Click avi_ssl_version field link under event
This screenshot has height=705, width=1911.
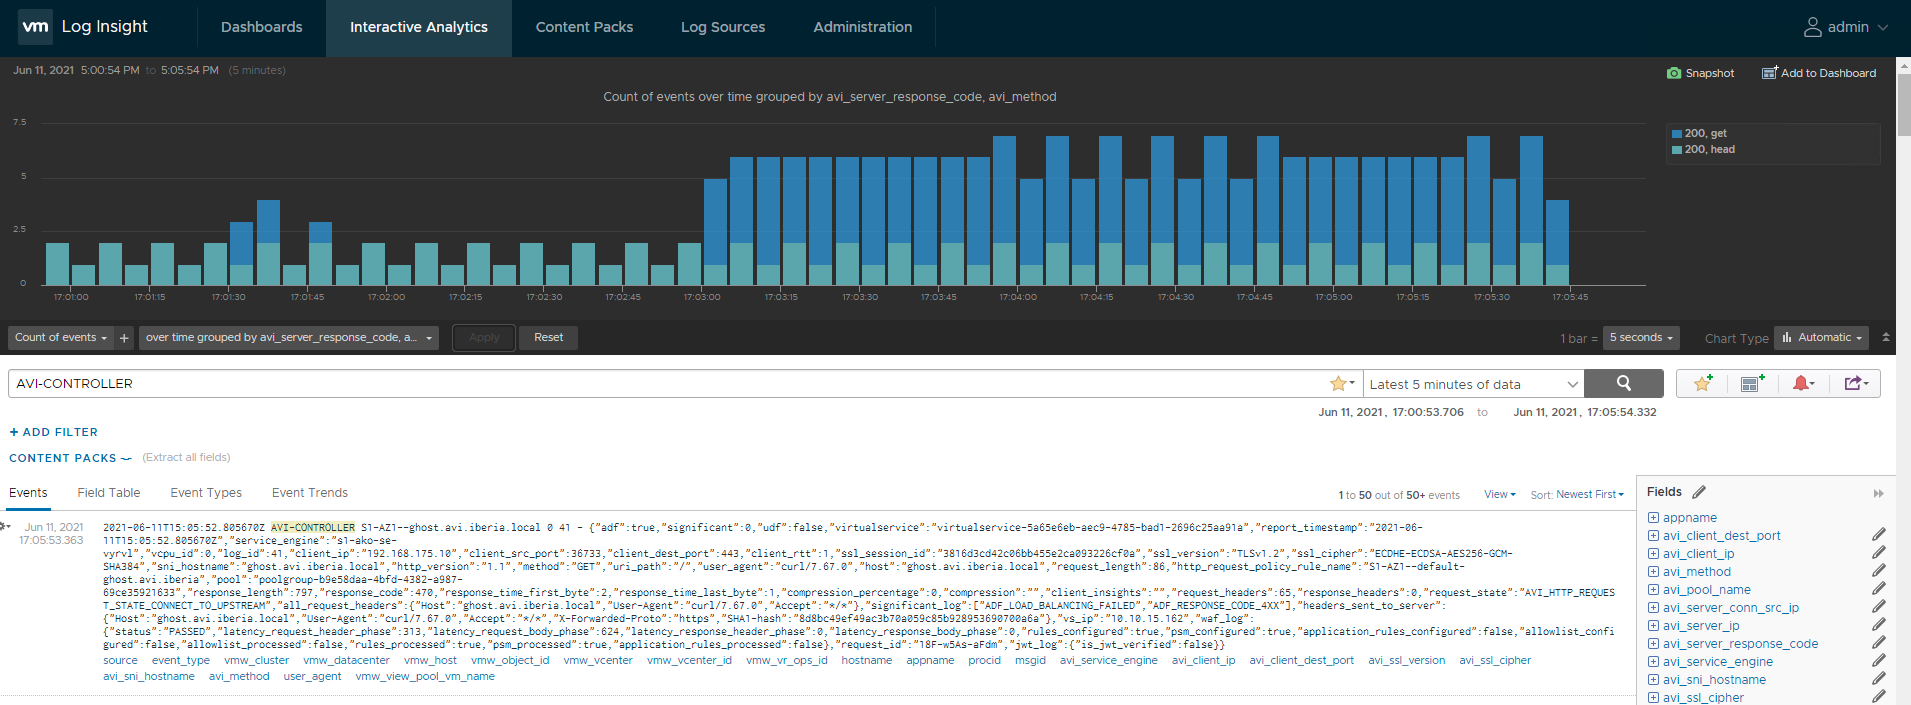pyautogui.click(x=1406, y=661)
